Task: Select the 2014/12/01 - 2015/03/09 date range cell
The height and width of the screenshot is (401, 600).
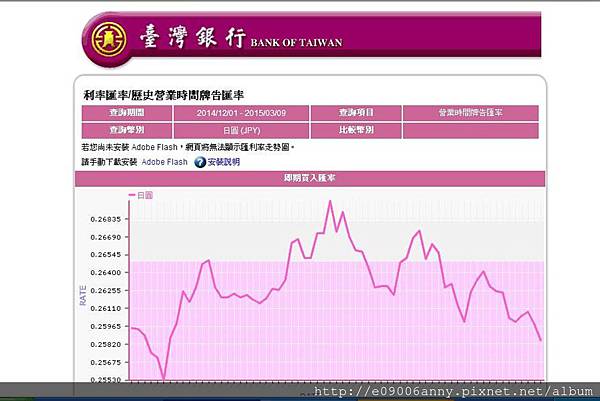Action: pos(241,113)
